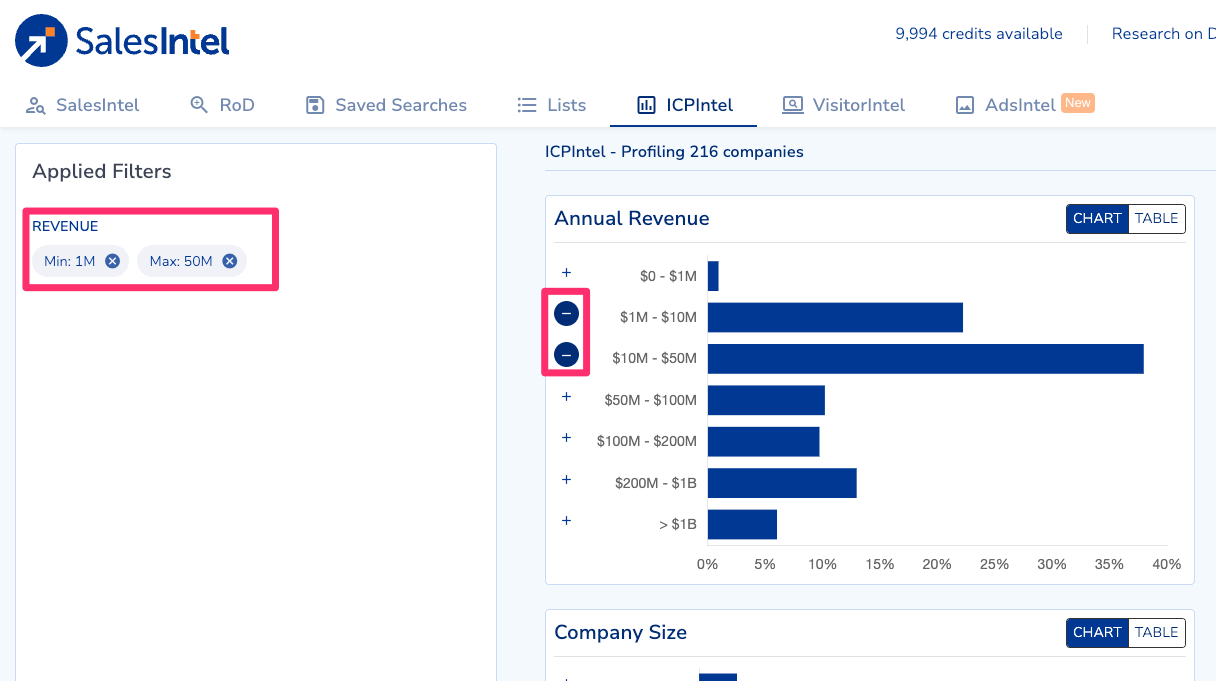Add the $50M - $100M revenue range
The image size is (1216, 681).
(x=566, y=397)
